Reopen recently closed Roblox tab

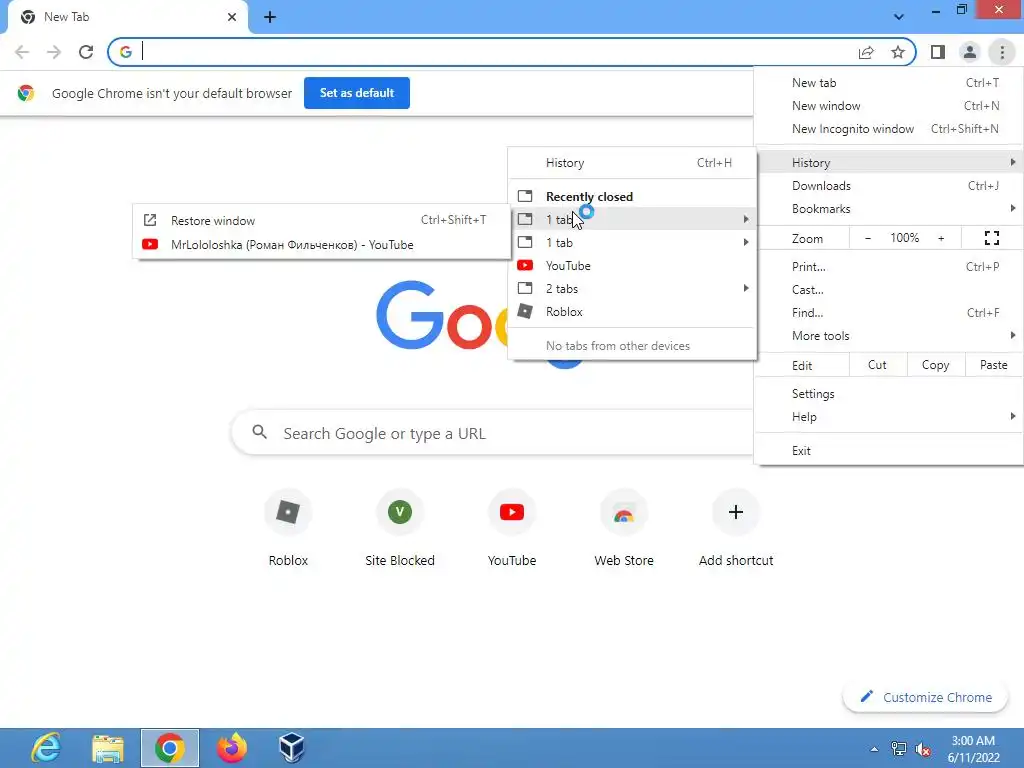[632, 312]
